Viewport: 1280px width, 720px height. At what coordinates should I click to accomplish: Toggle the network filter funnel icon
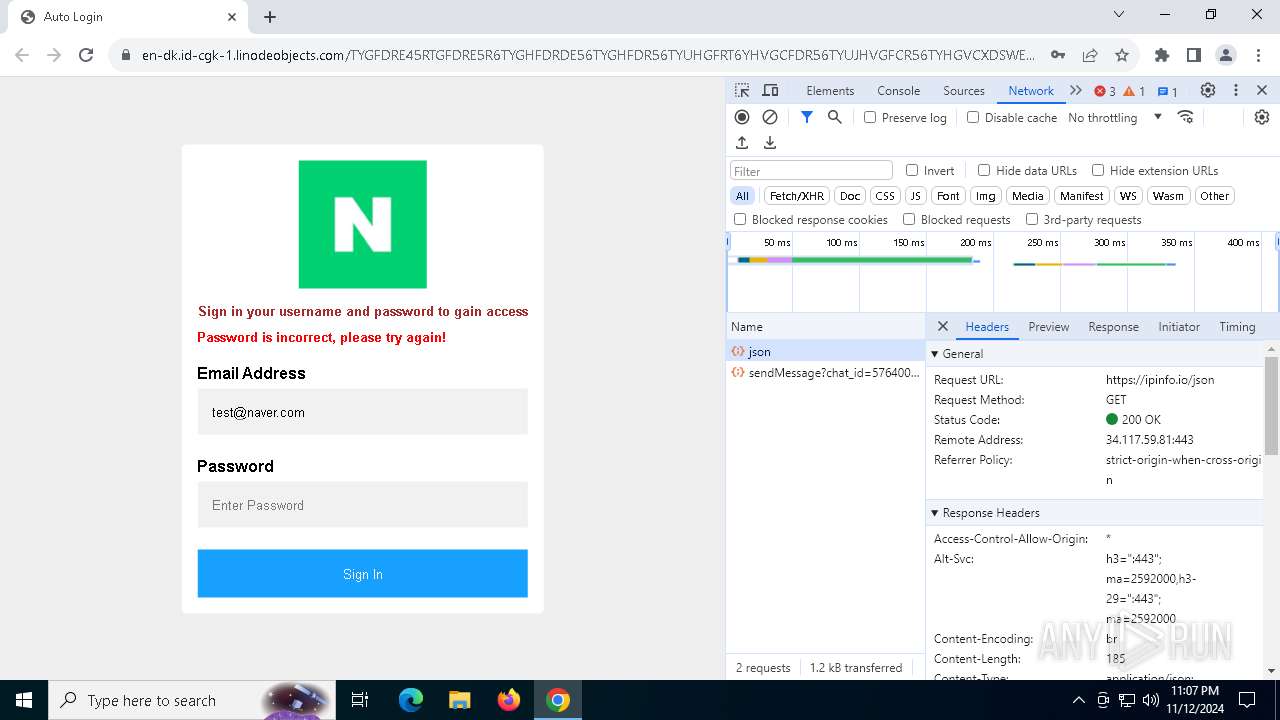tap(807, 117)
